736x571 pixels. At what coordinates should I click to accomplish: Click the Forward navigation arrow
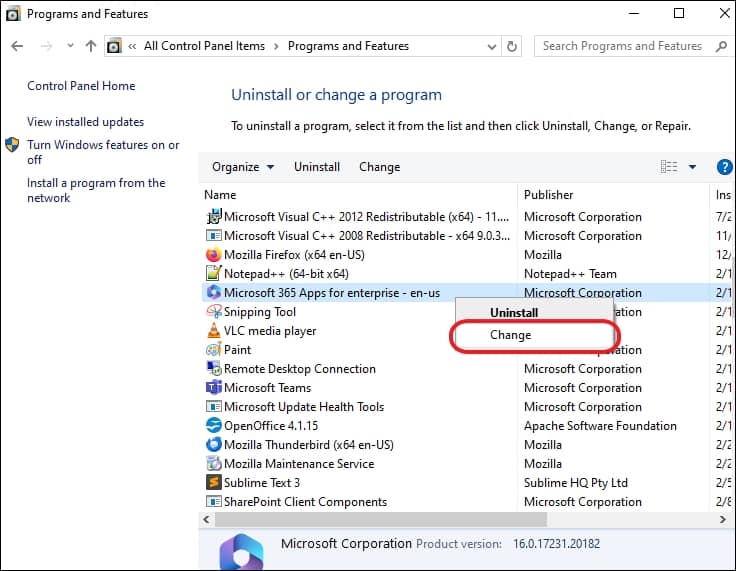pos(46,46)
